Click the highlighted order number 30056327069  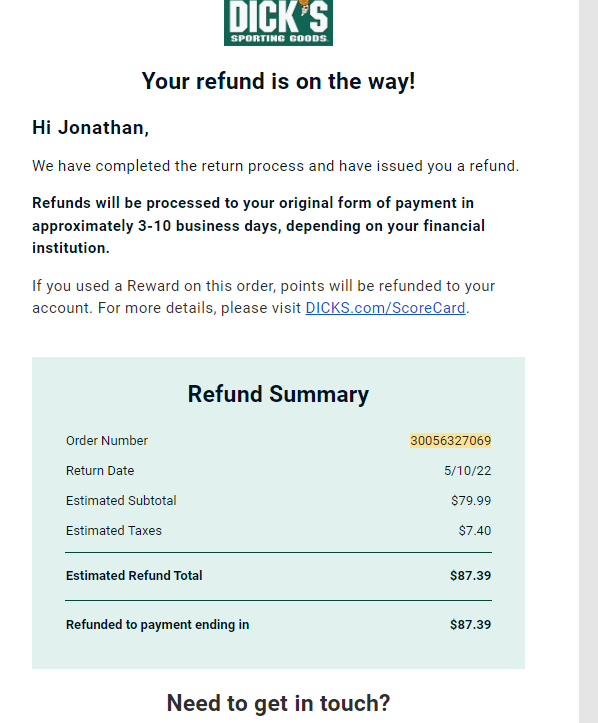coord(450,440)
